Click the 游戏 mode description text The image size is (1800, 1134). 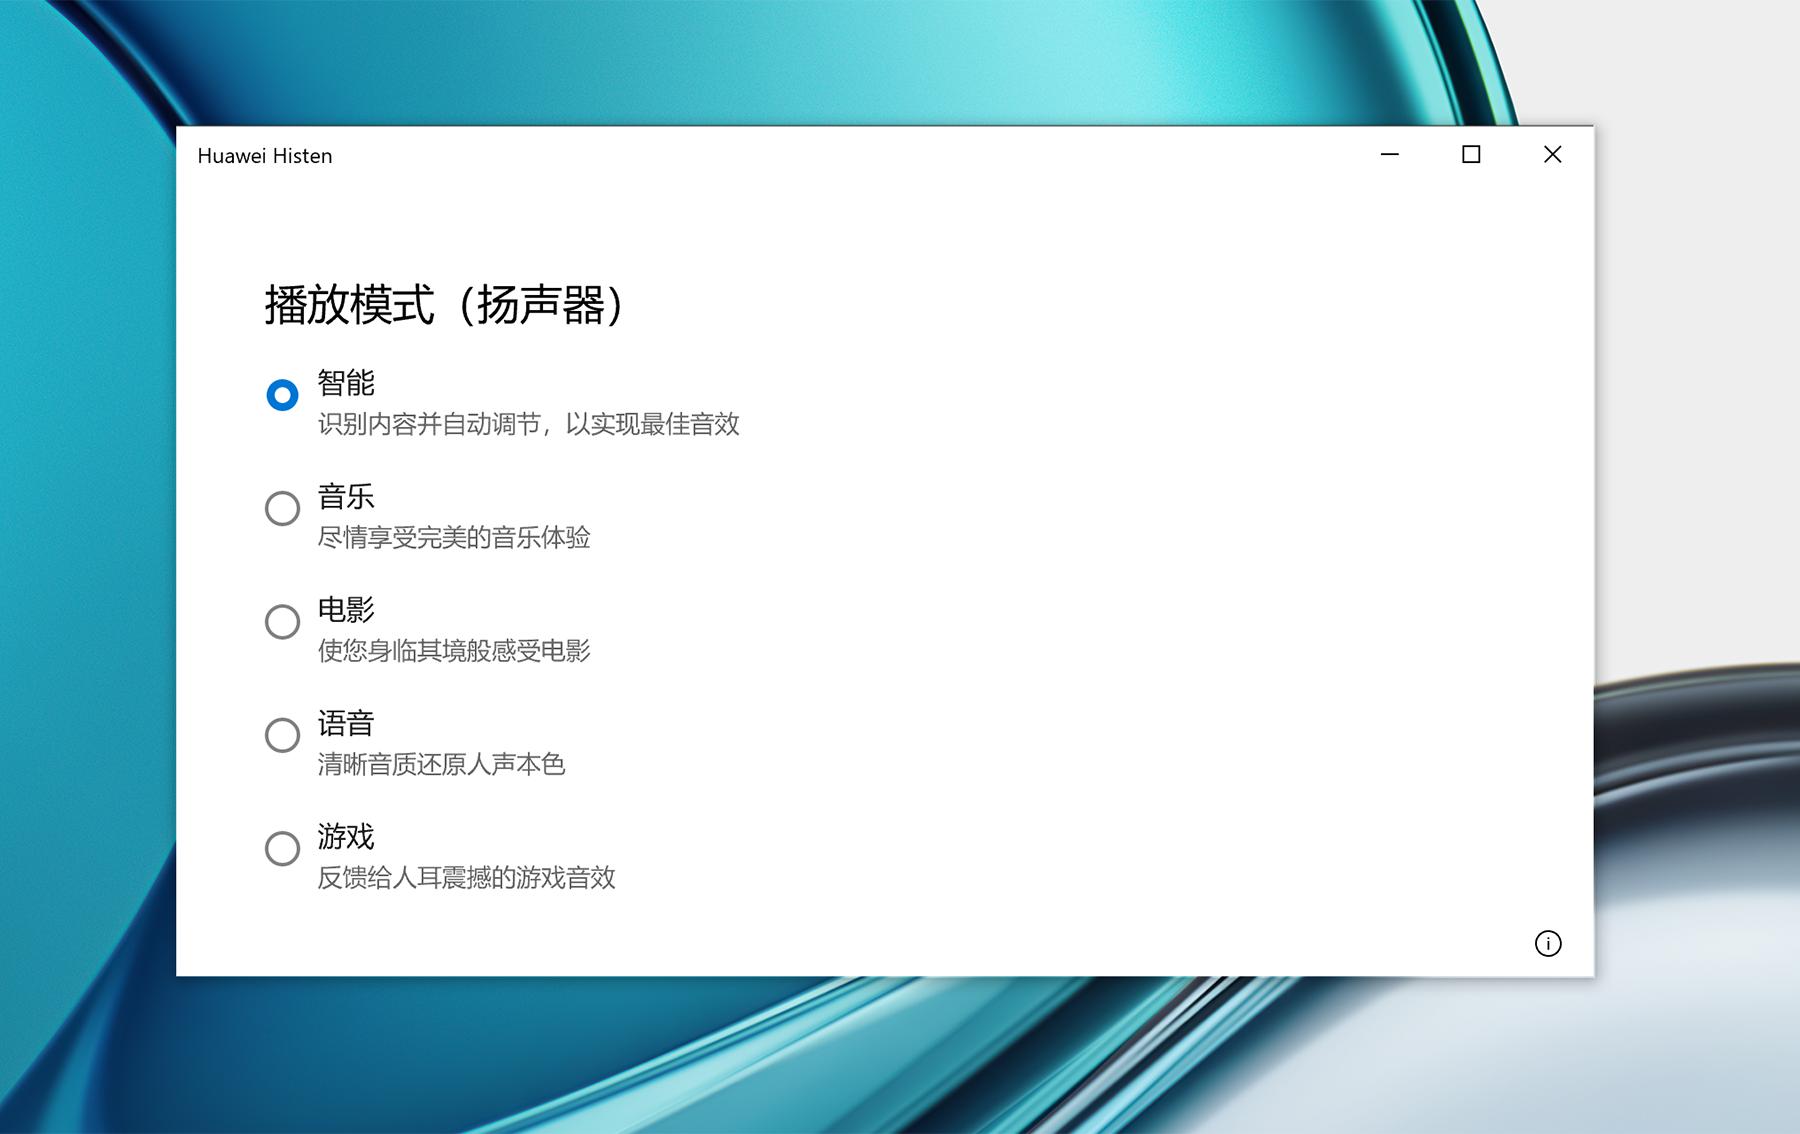click(465, 879)
